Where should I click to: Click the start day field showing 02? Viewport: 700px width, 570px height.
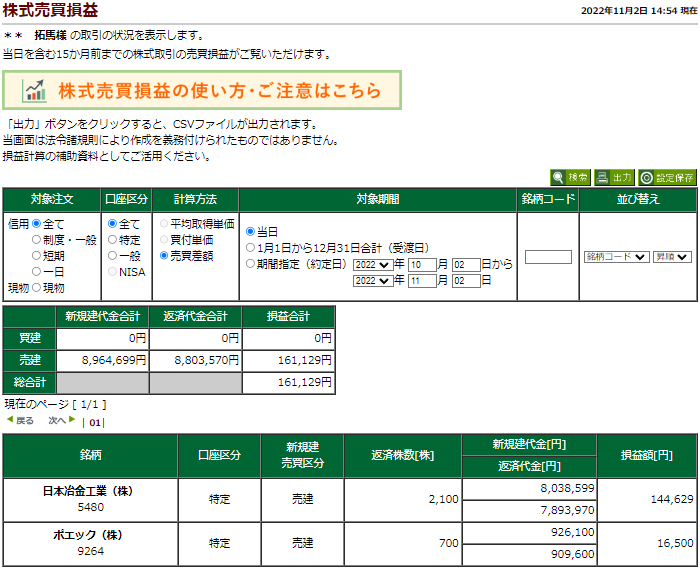[466, 265]
